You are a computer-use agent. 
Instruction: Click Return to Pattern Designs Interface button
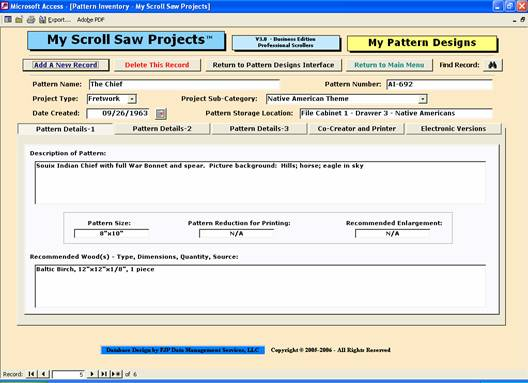pyautogui.click(x=273, y=65)
